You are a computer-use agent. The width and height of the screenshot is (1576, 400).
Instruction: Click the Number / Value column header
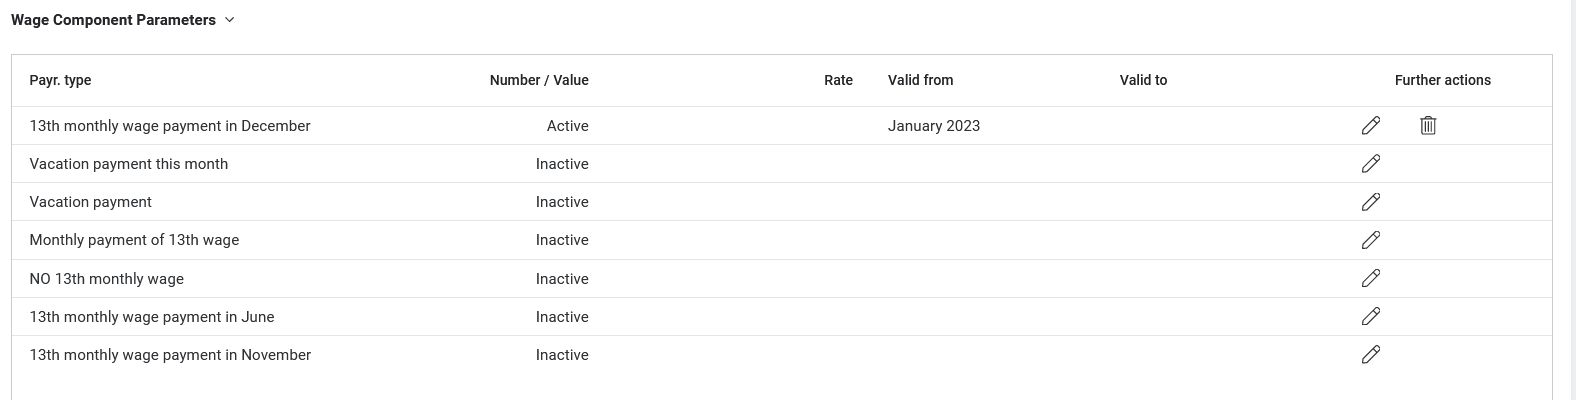[x=539, y=80]
